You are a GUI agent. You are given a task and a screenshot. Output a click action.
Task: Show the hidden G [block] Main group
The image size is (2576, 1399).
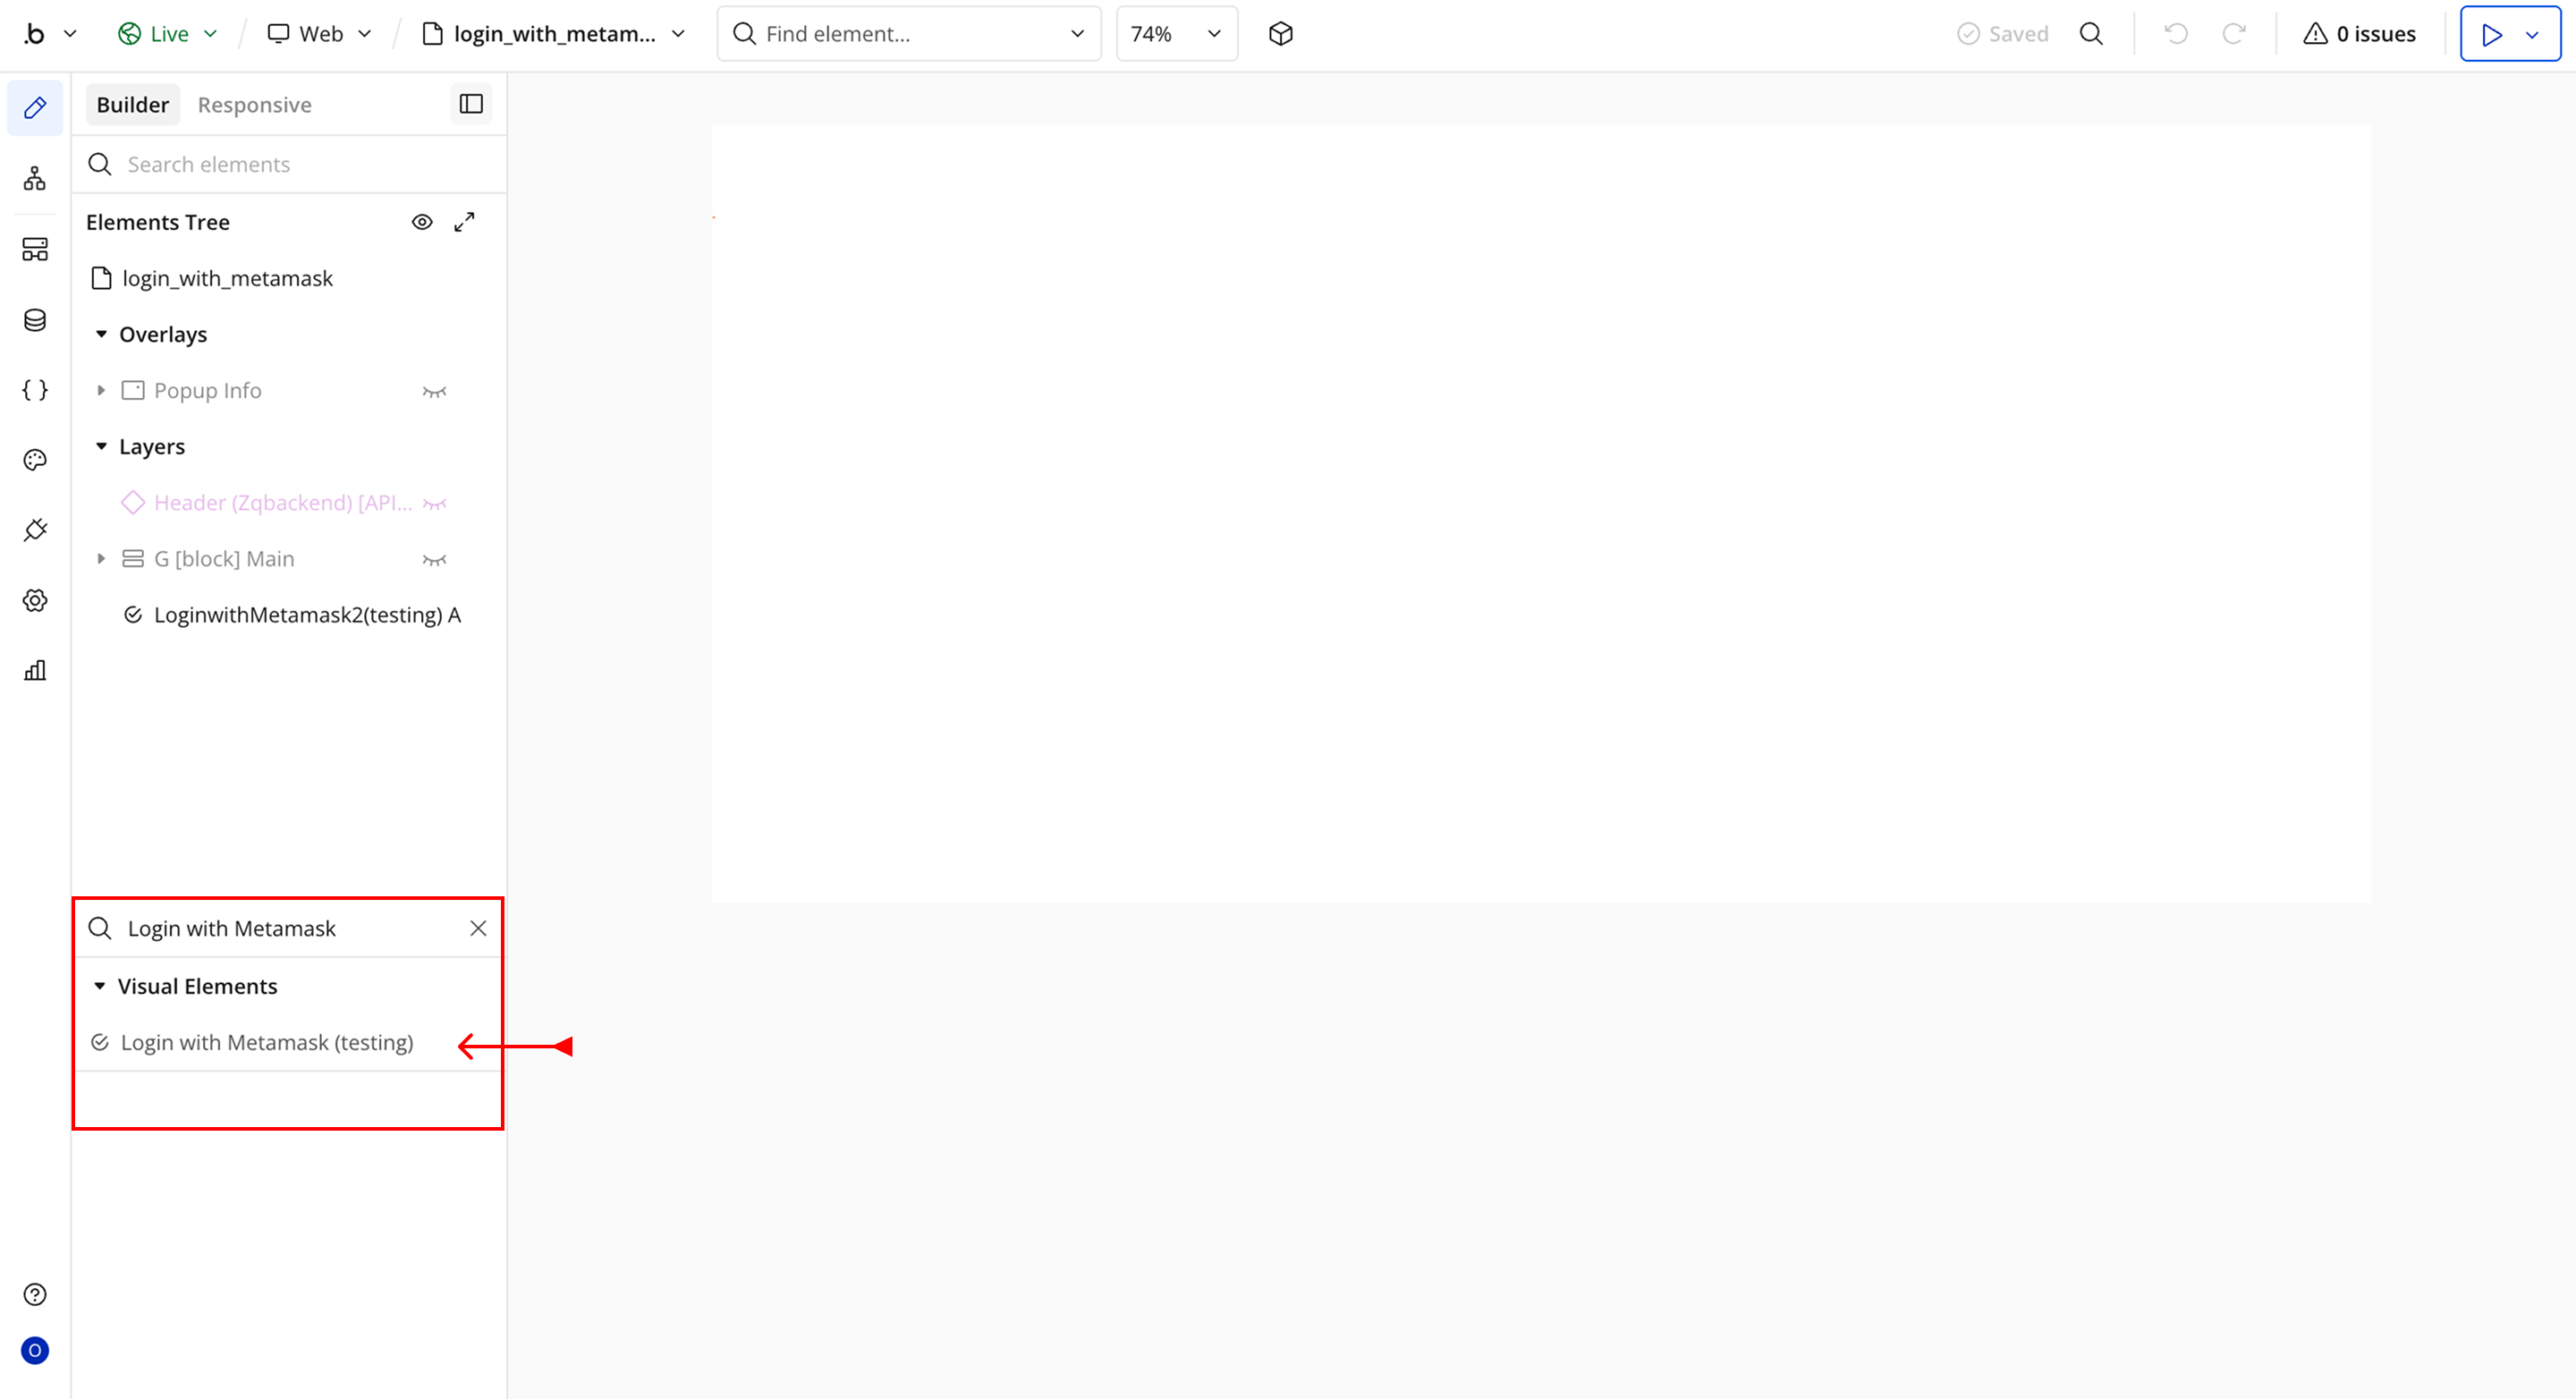434,559
